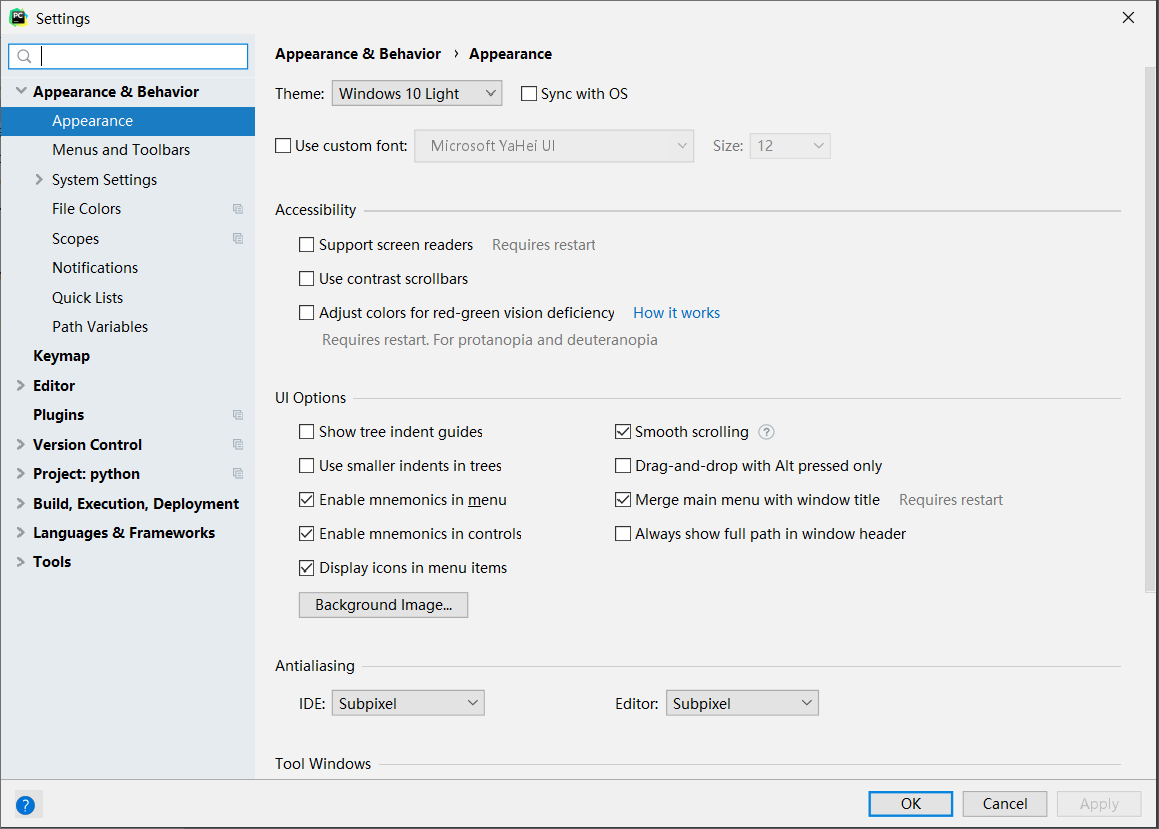Check Support screen readers

[x=306, y=245]
